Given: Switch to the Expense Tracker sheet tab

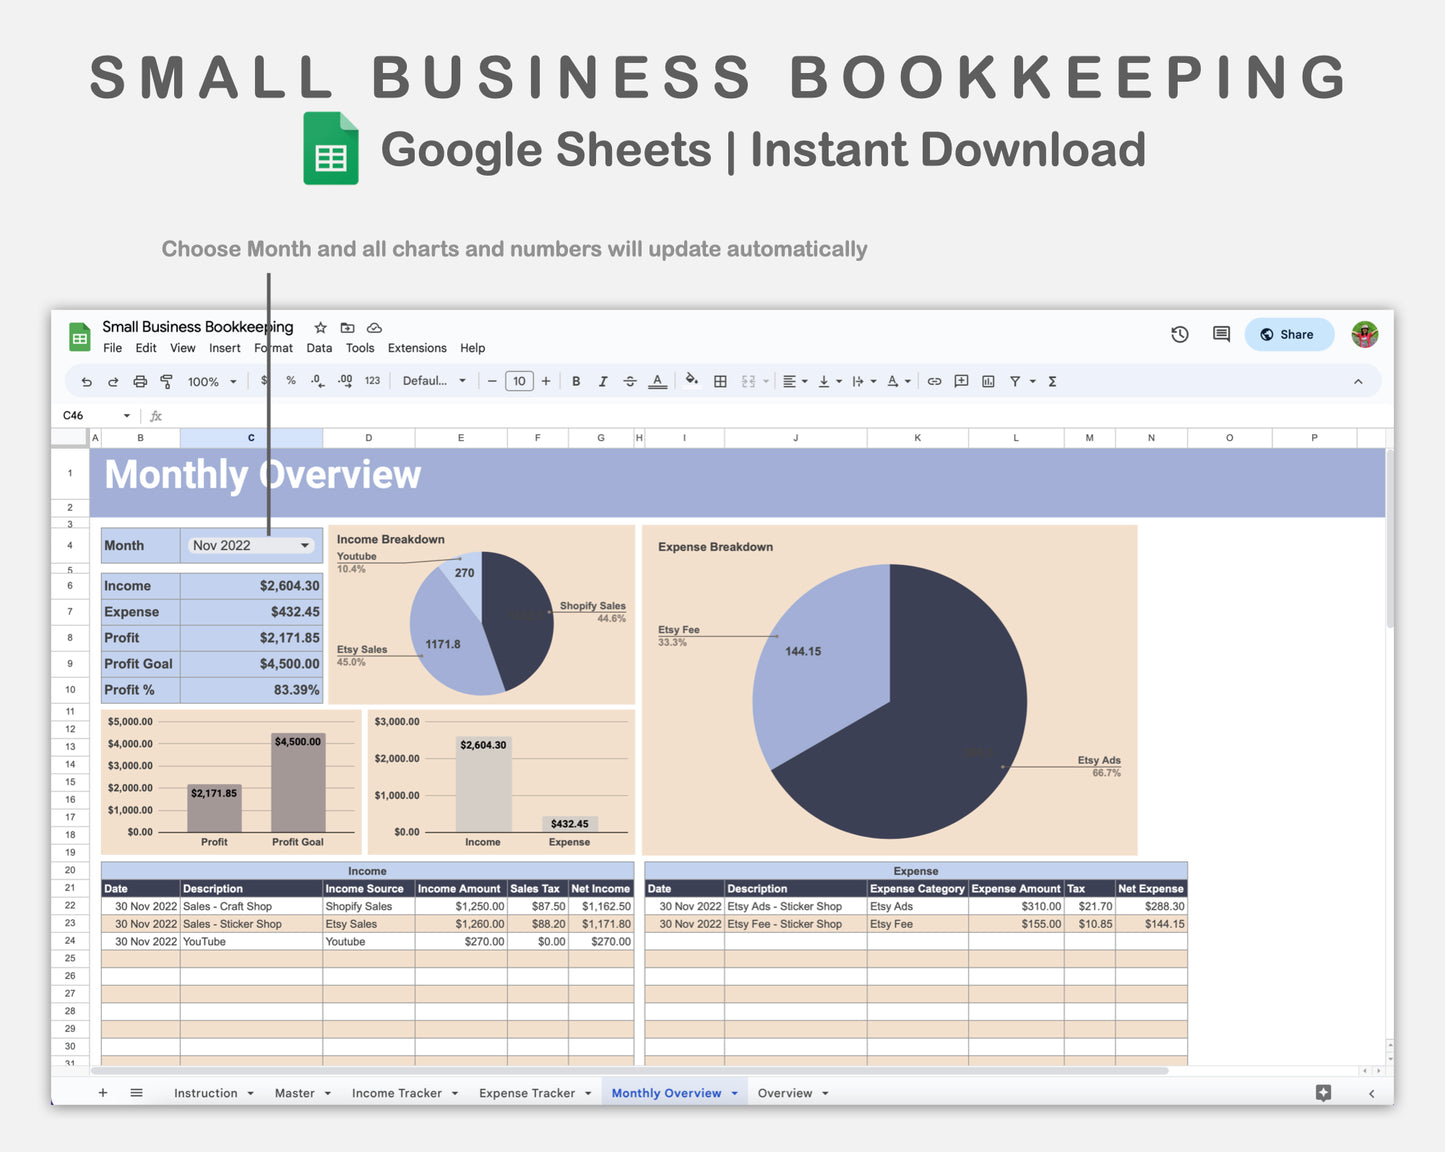Looking at the screenshot, I should click(527, 1092).
